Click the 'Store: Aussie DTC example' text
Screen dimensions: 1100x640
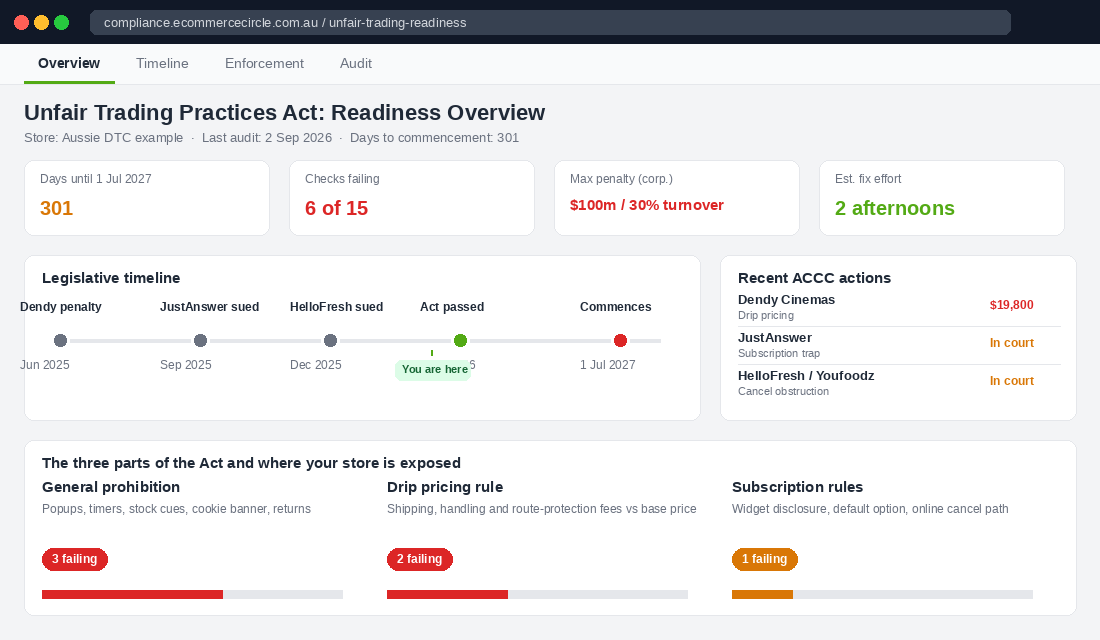tap(103, 138)
